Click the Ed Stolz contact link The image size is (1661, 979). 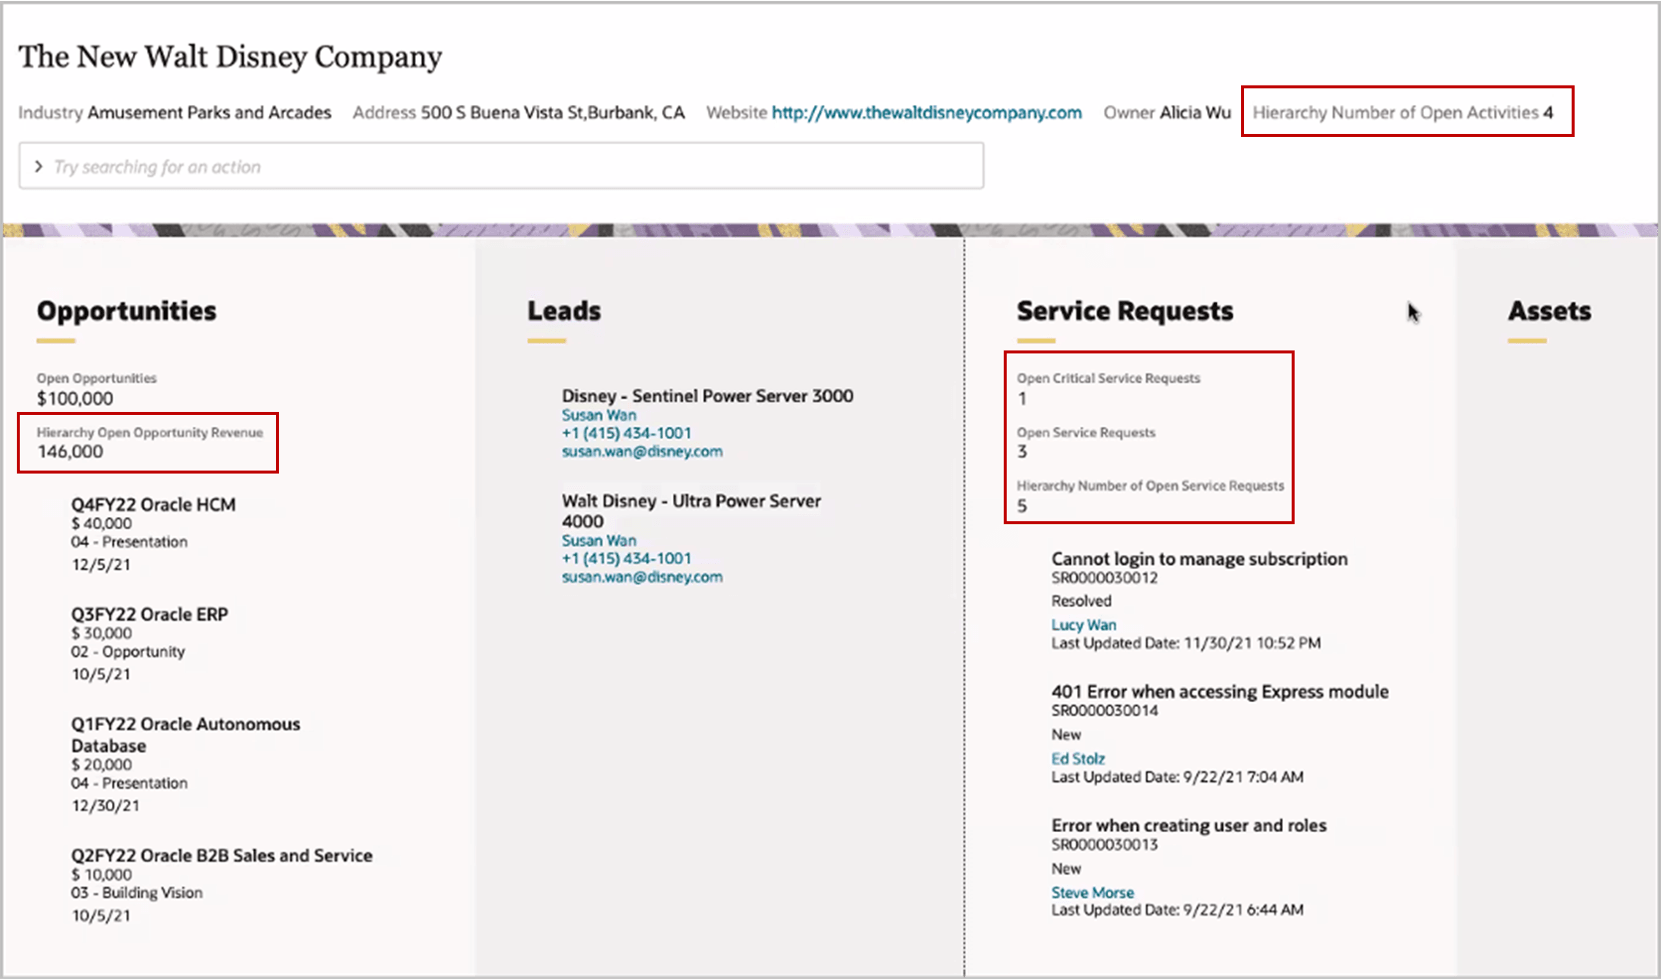(1078, 759)
